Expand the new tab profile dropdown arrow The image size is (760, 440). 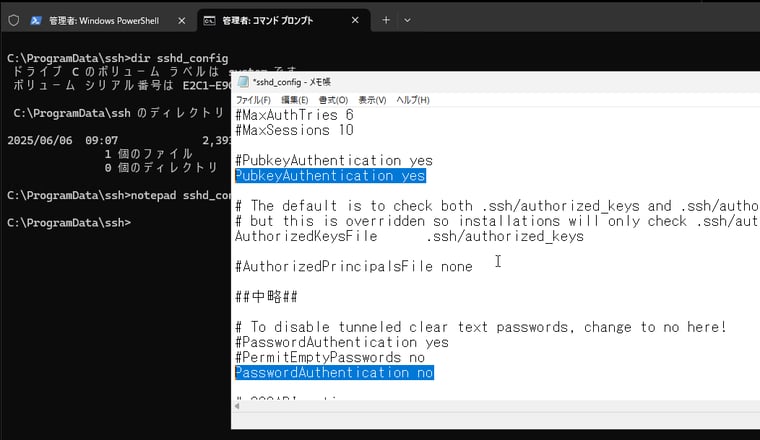point(407,20)
